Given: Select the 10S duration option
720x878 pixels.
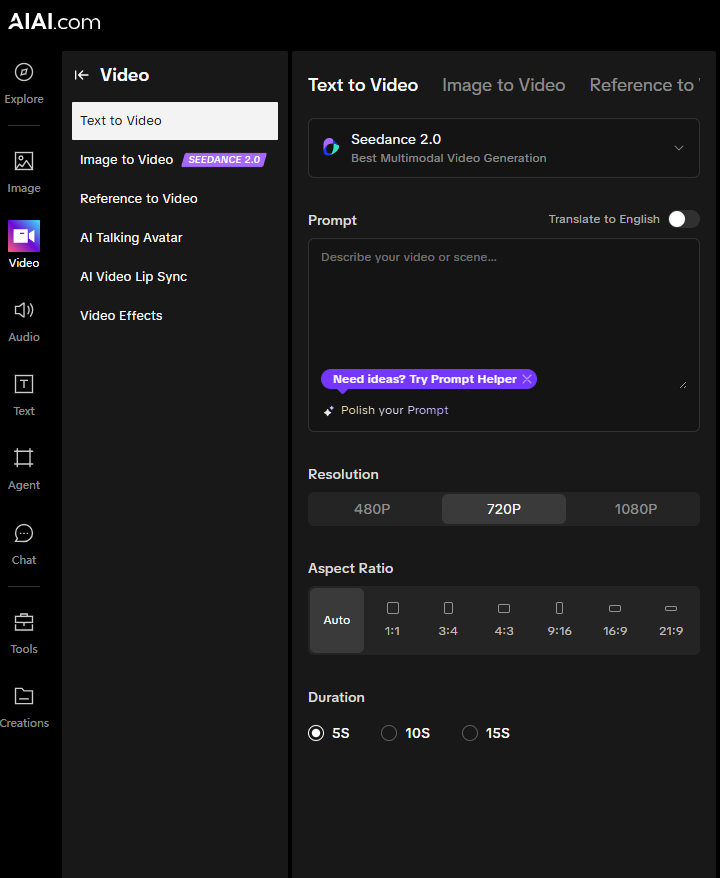Looking at the screenshot, I should coord(389,733).
